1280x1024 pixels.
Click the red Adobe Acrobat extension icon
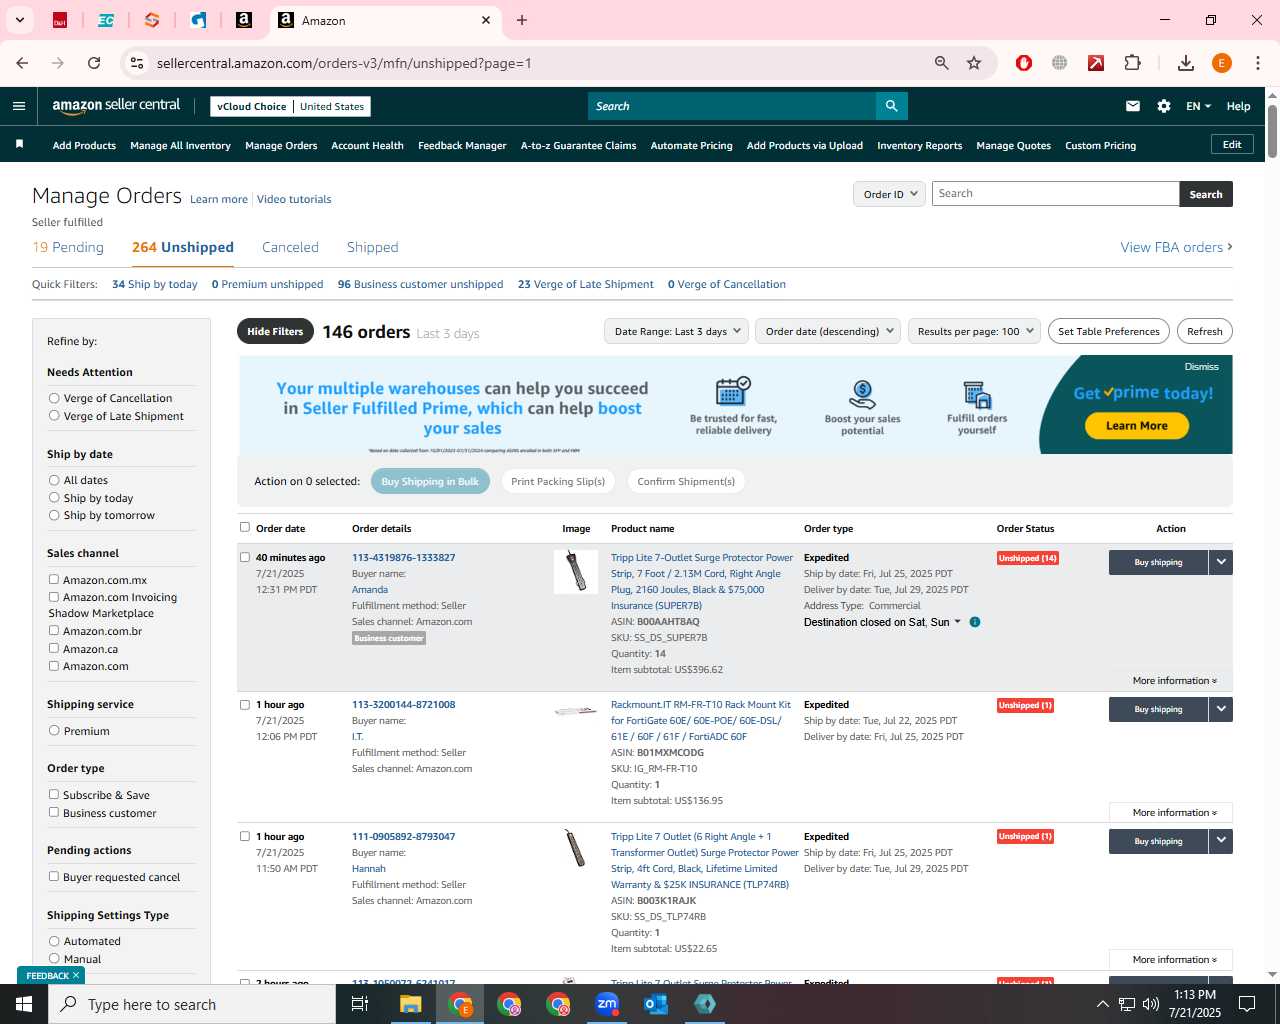1096,63
